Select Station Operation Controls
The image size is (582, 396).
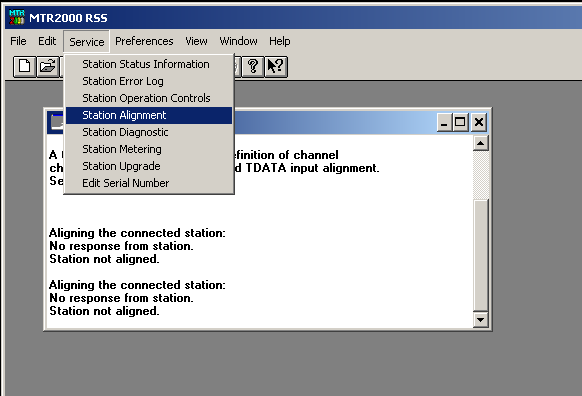tap(149, 98)
